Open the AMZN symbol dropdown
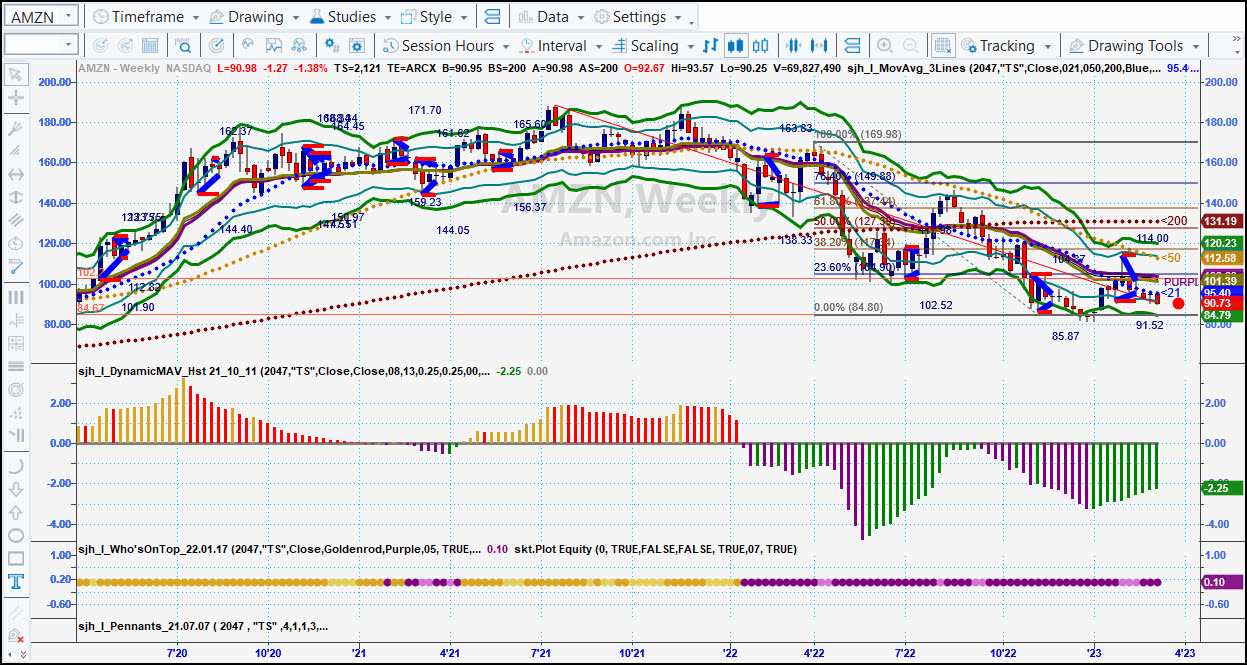 pyautogui.click(x=69, y=17)
